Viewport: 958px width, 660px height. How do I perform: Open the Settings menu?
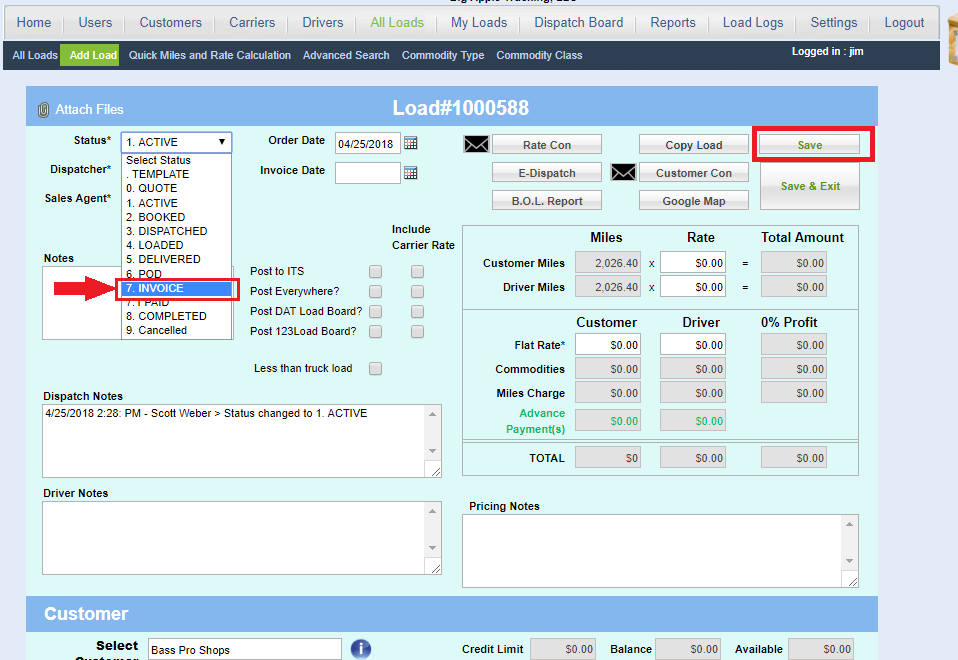(833, 23)
